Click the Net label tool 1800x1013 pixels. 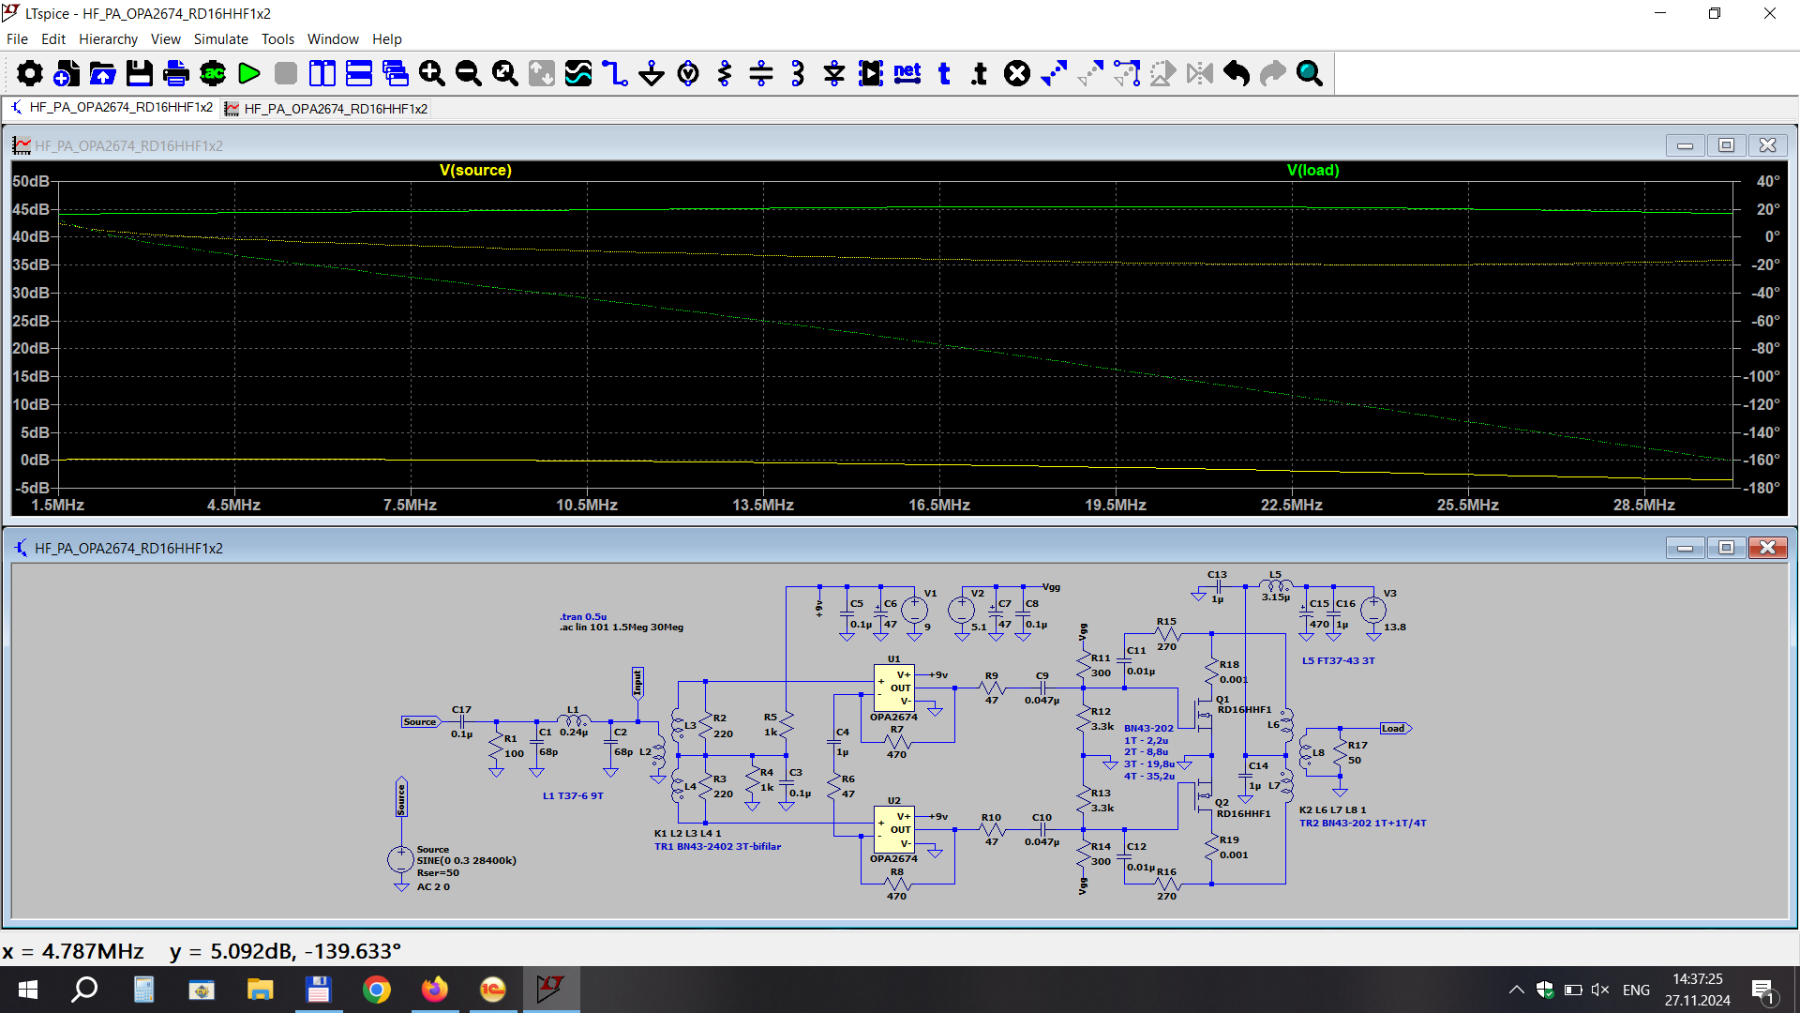(907, 73)
